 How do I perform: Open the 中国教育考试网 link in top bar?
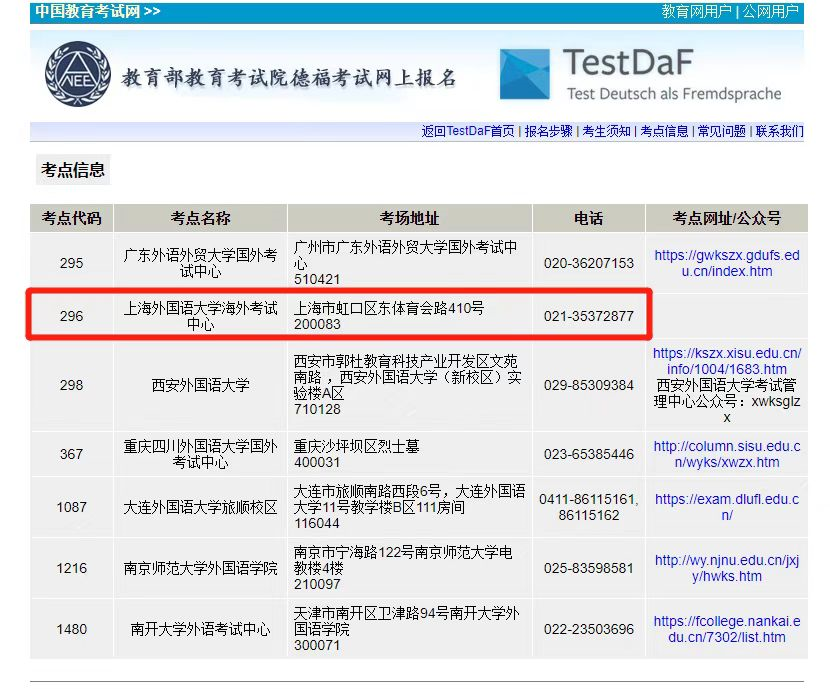tap(98, 11)
